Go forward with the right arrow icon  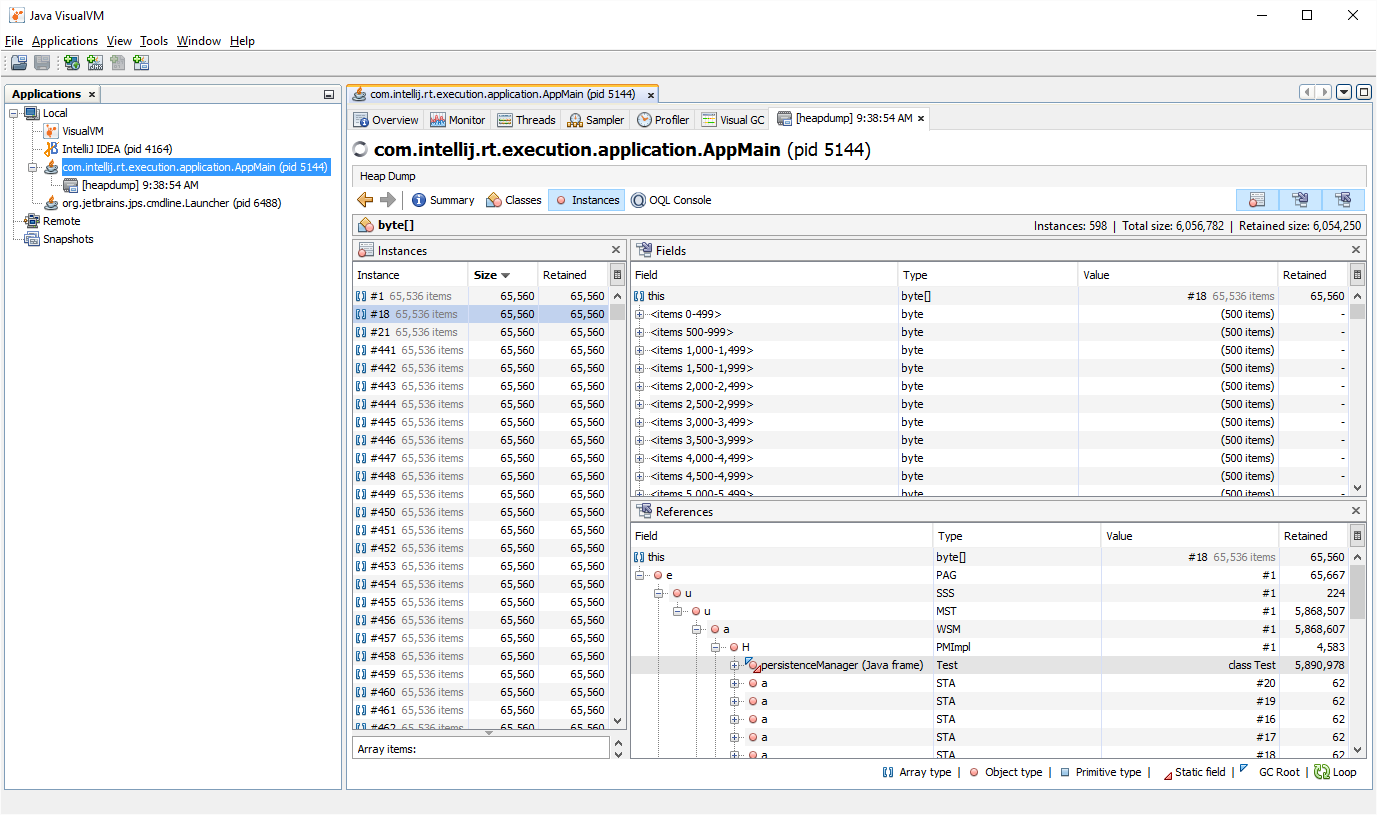(x=388, y=200)
